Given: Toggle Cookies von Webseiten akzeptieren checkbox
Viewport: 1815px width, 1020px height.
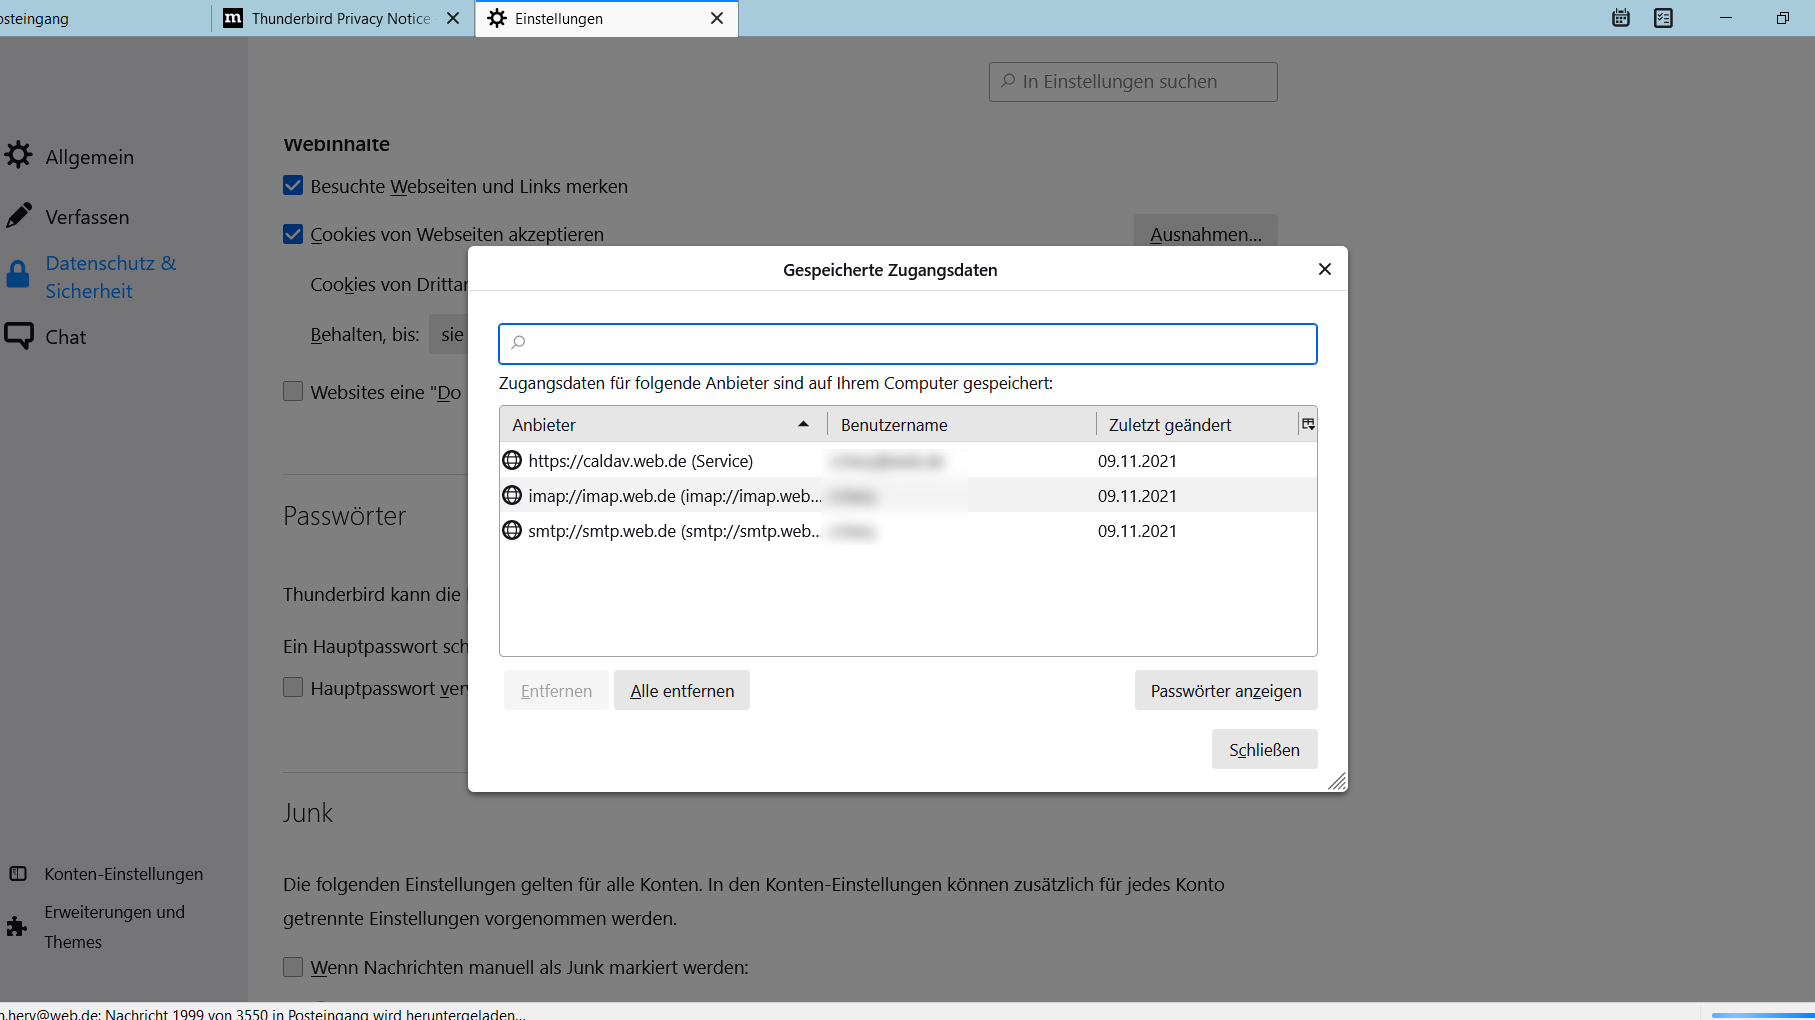Looking at the screenshot, I should tap(293, 234).
